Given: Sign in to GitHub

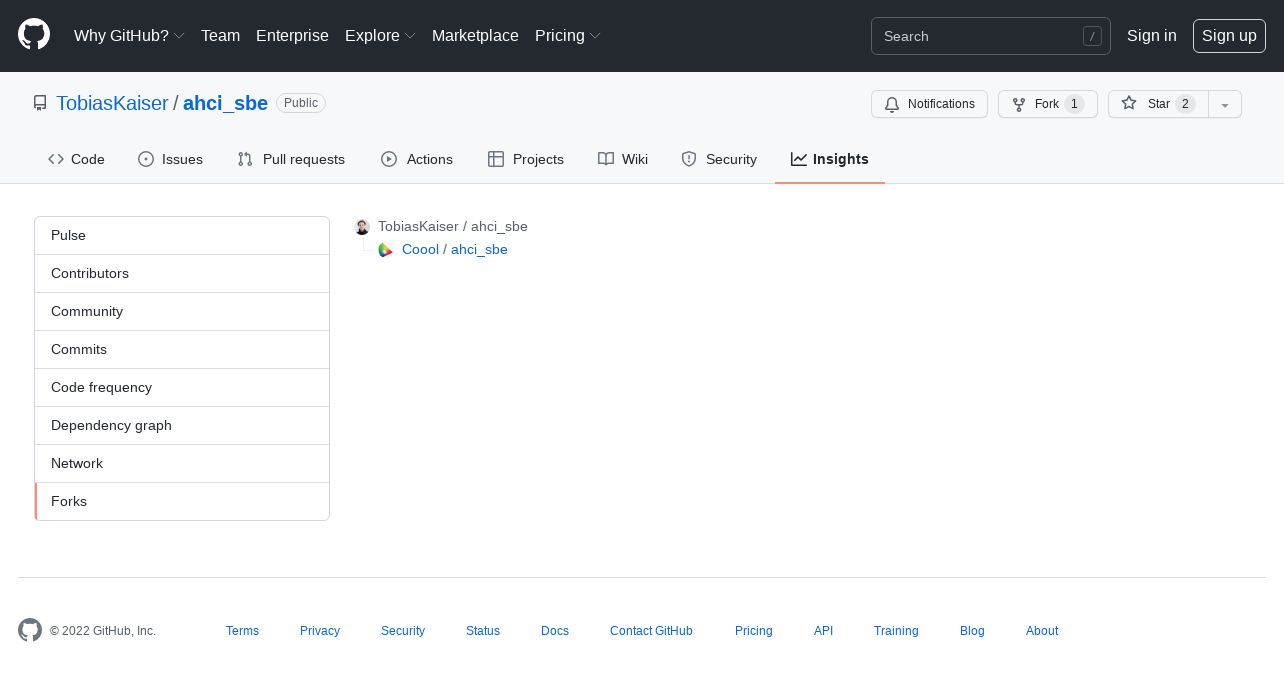Looking at the screenshot, I should click(x=1151, y=35).
